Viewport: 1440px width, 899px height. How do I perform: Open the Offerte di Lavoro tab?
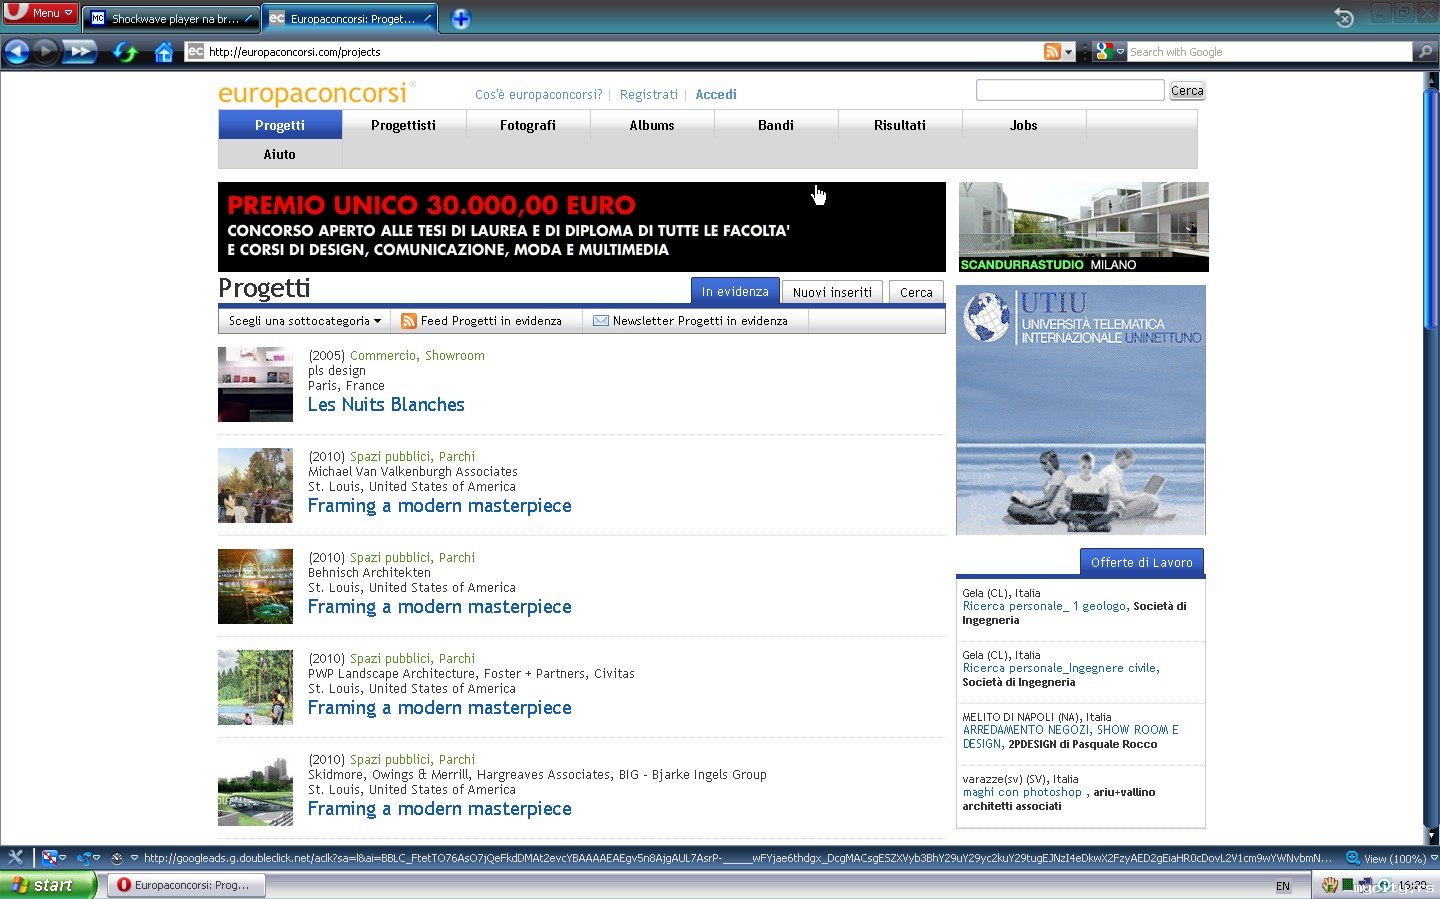(x=1142, y=562)
